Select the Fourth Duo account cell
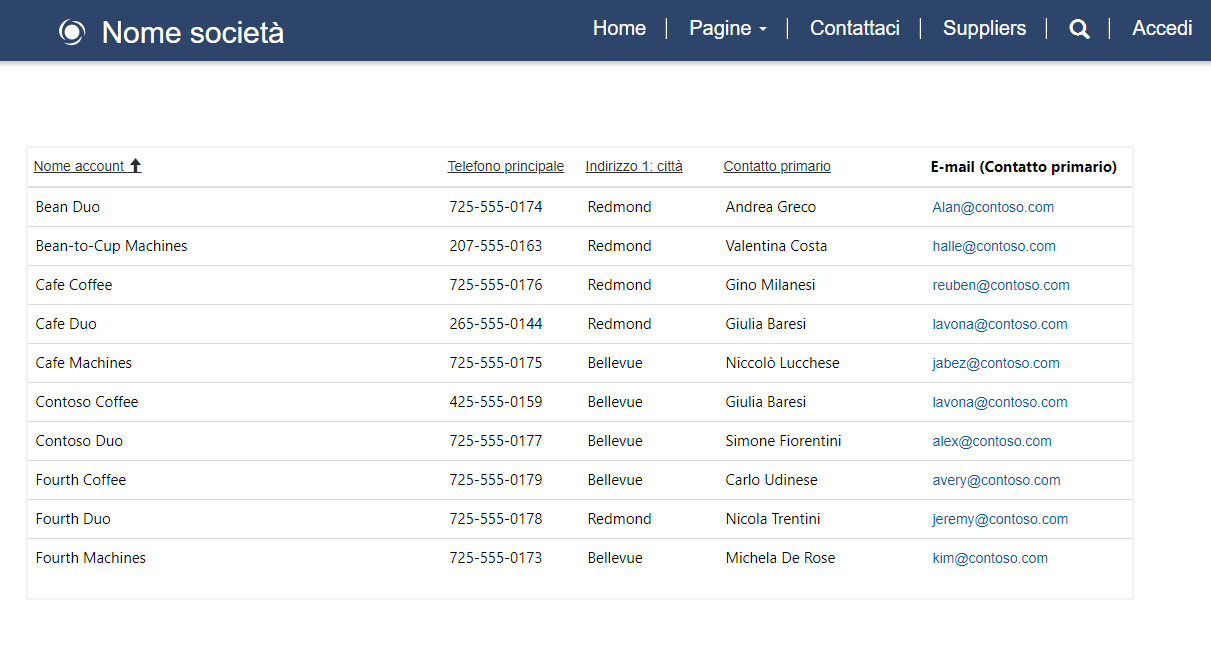Screen dimensions: 1211x645 click(x=73, y=519)
